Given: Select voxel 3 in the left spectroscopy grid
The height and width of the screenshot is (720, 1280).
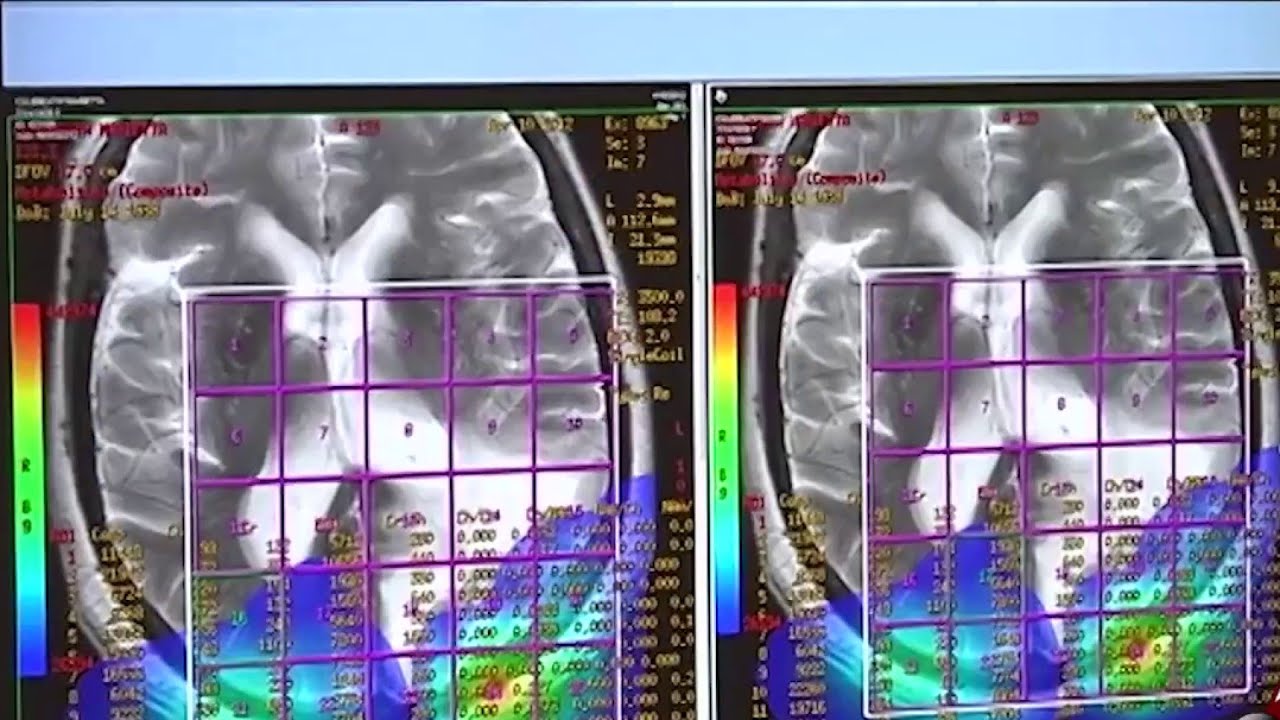Looking at the screenshot, I should [407, 340].
